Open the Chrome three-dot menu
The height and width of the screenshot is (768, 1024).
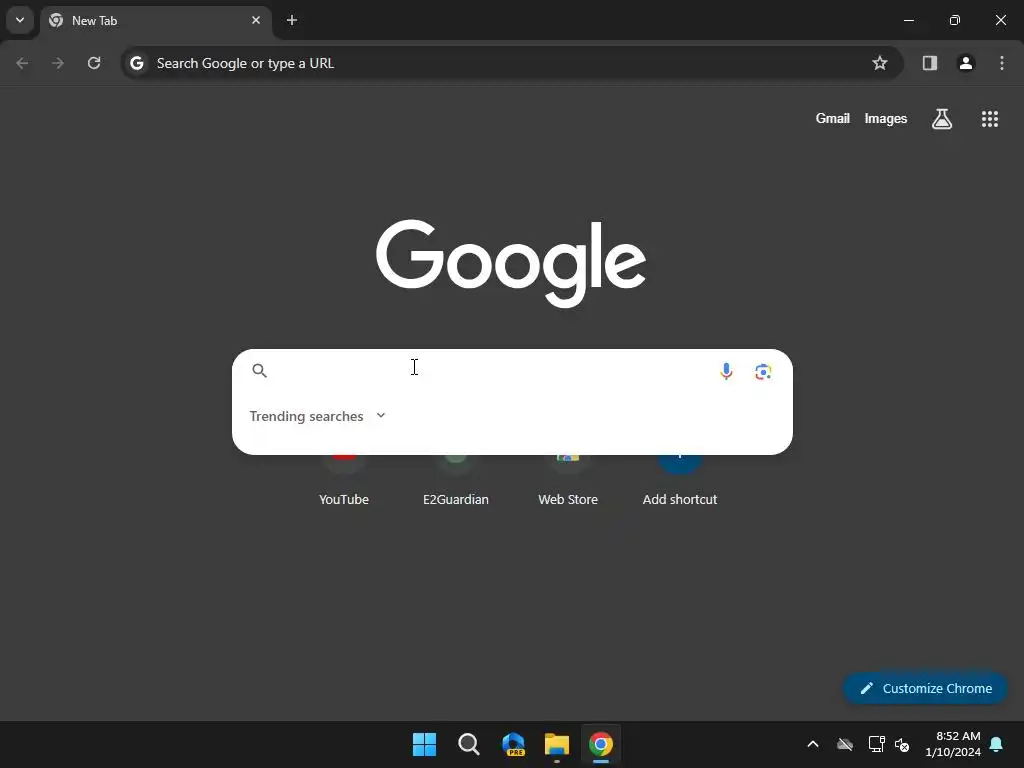click(x=1002, y=63)
